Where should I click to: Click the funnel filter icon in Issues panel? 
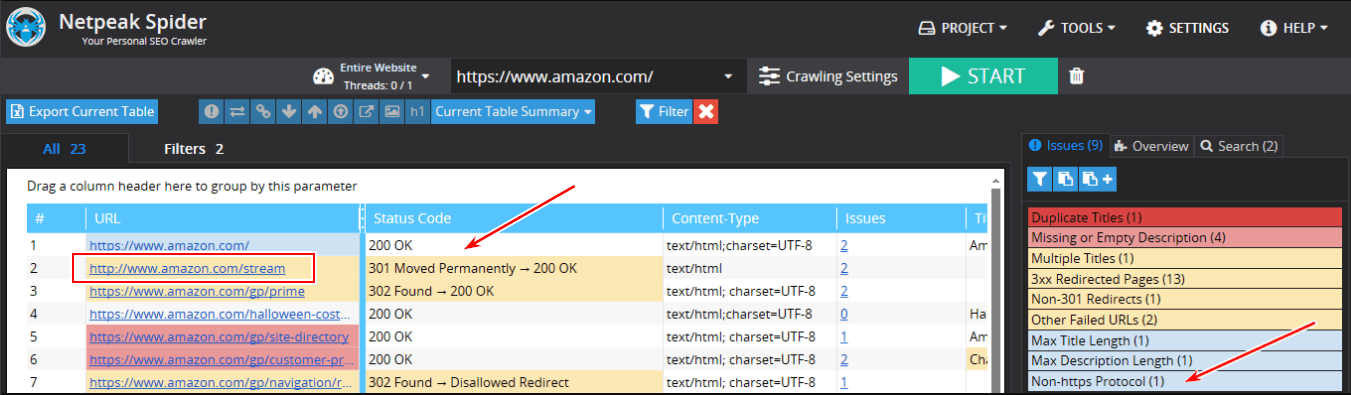pyautogui.click(x=1040, y=179)
